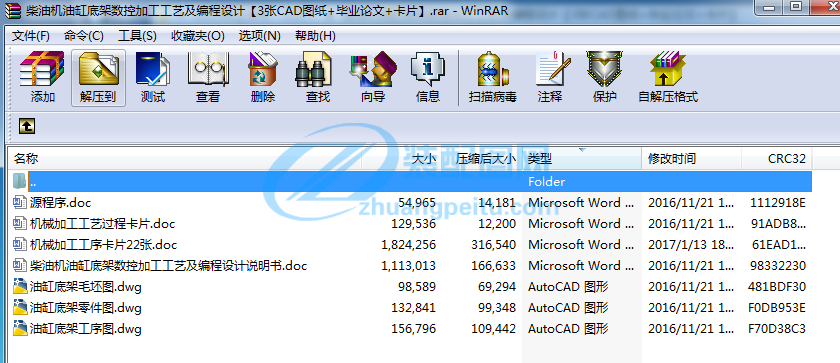
Task: Click CRC32 value 98332230
Action: point(776,266)
